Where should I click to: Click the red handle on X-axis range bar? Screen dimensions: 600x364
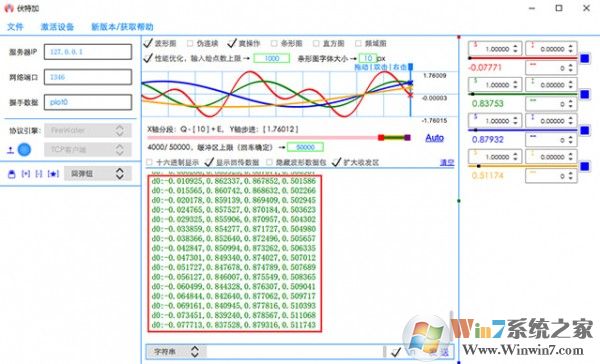point(381,137)
